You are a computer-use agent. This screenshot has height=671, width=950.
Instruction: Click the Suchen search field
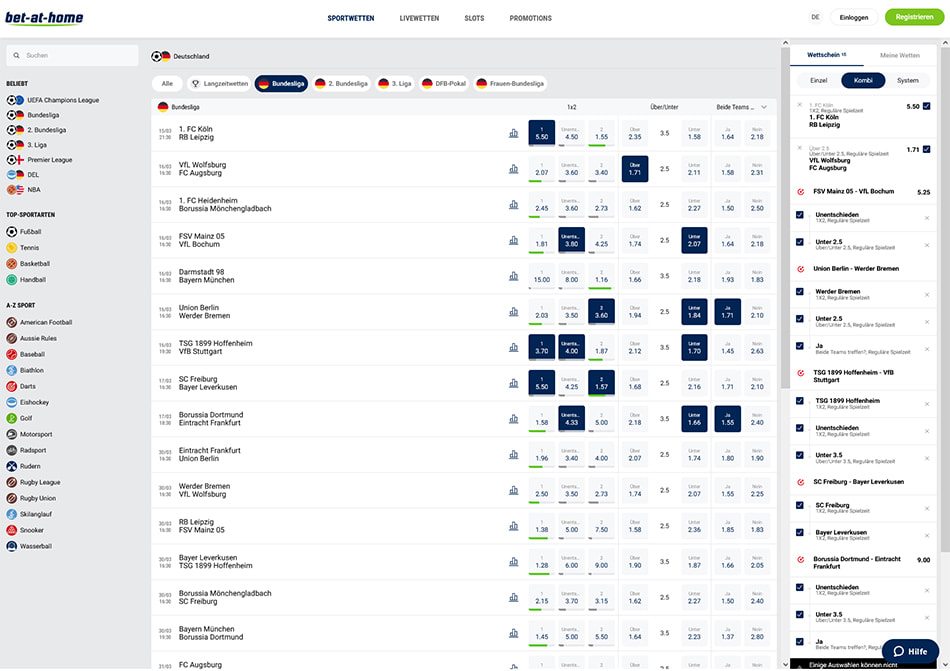[73, 55]
